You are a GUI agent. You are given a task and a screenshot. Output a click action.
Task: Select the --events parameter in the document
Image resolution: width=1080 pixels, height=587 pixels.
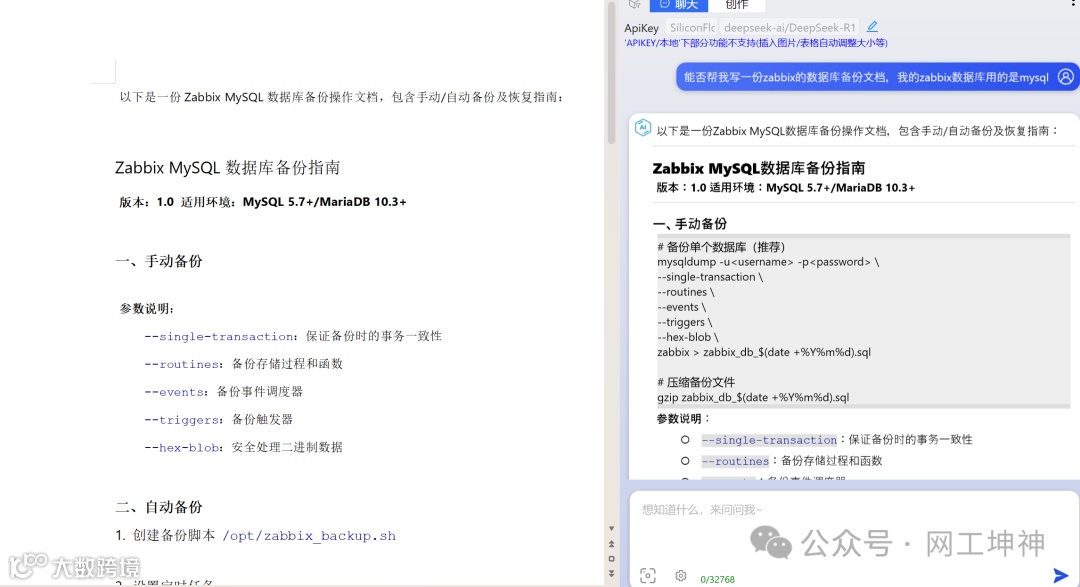174,391
